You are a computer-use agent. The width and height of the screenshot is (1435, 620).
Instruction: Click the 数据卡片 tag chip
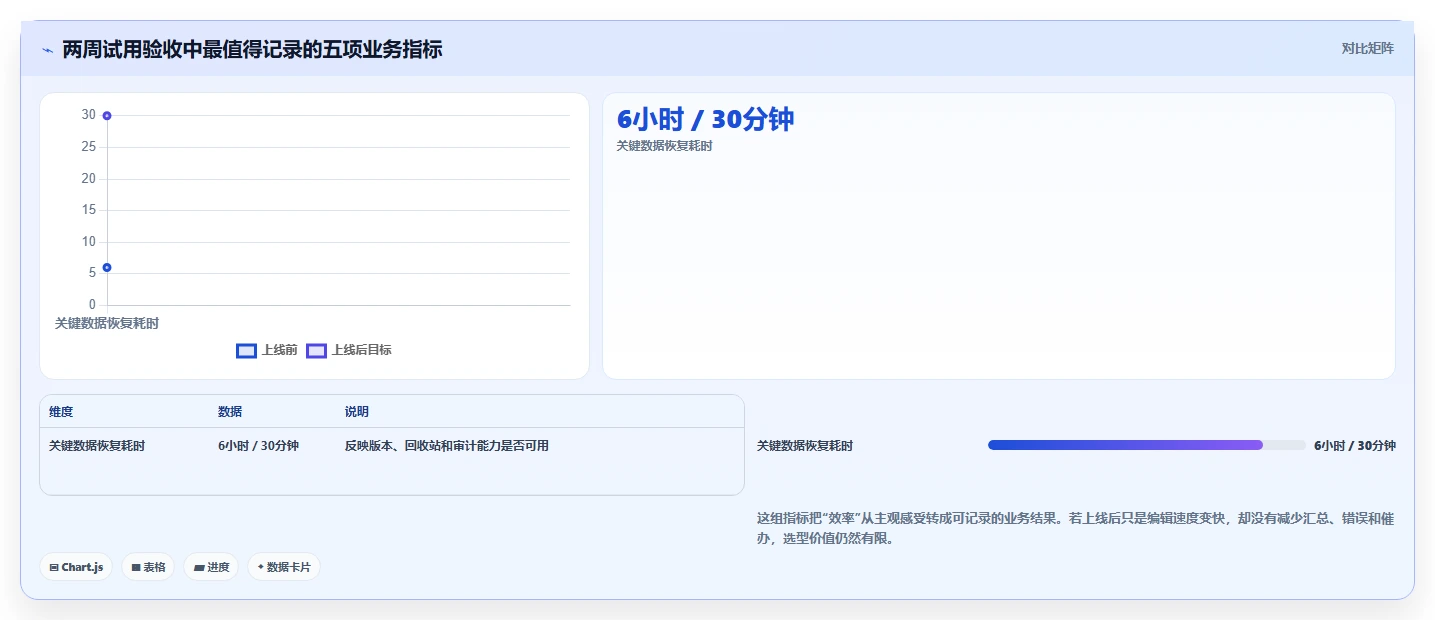284,567
